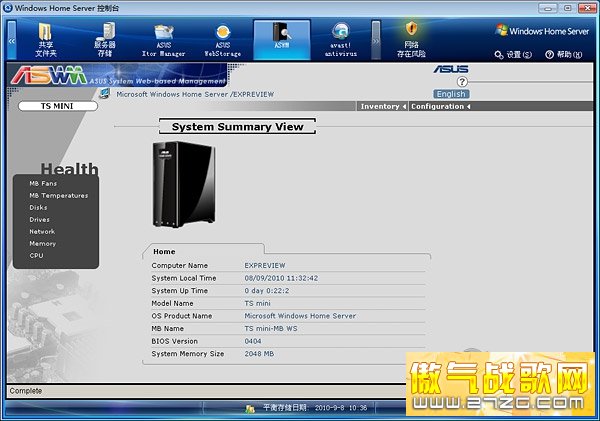600x421 pixels.
Task: Click the TS mini server image
Action: (184, 184)
